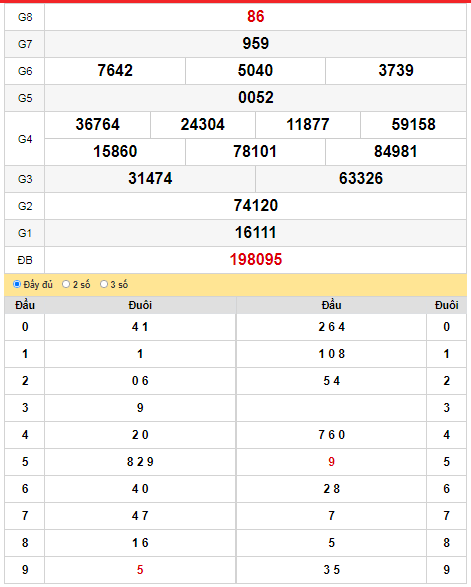The height and width of the screenshot is (587, 471).
Task: Select the "2 số" radio option
Action: click(x=66, y=284)
